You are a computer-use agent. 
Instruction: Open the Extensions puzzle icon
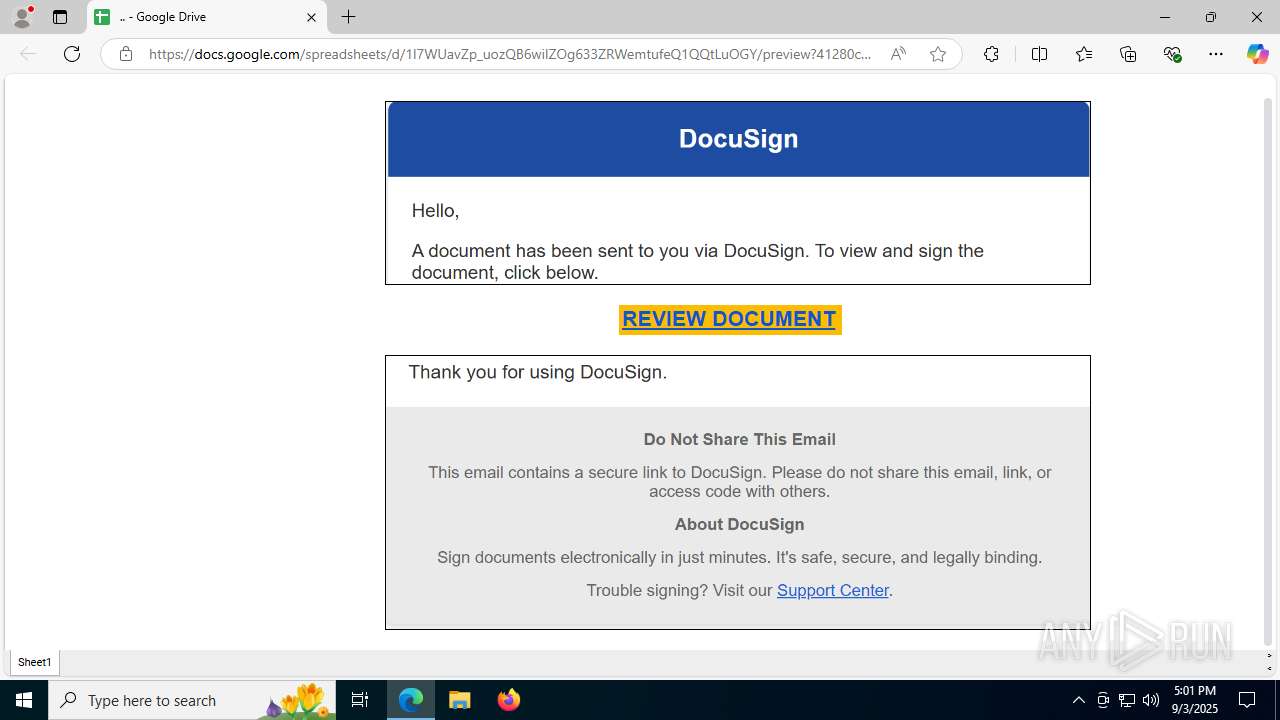pyautogui.click(x=991, y=54)
